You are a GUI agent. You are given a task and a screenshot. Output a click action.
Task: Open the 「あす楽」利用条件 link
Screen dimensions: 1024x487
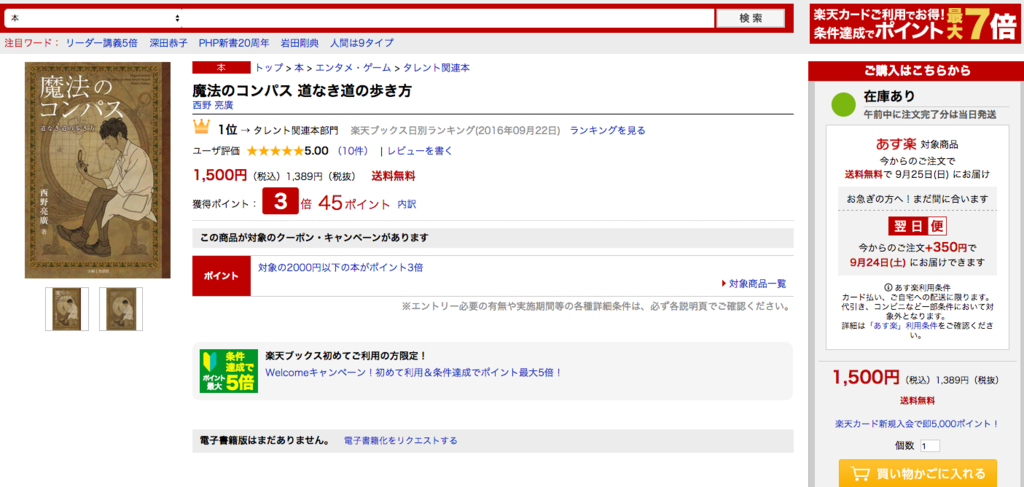click(x=902, y=325)
